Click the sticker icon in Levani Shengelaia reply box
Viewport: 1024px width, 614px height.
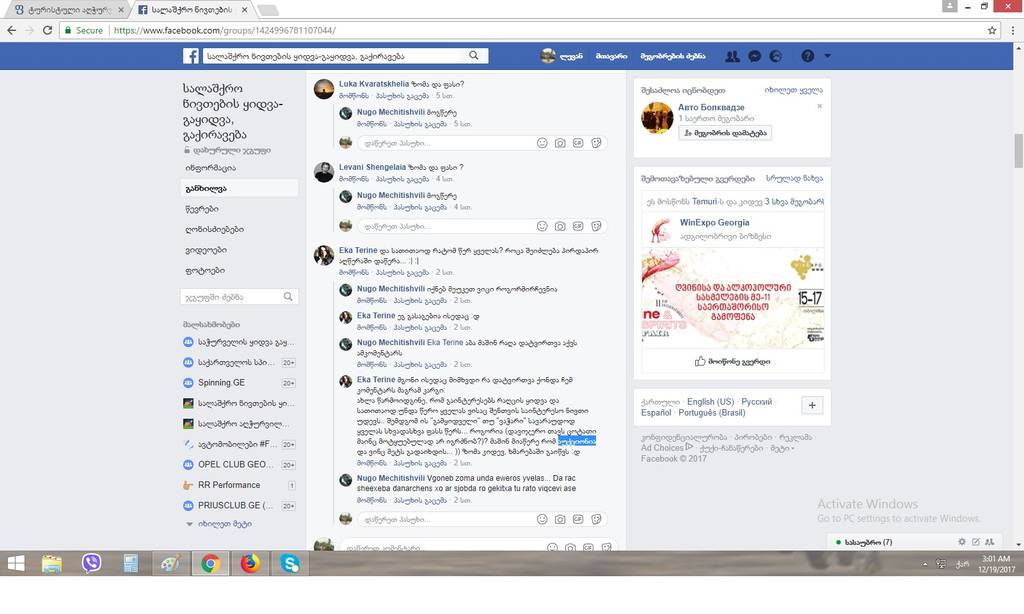tap(596, 226)
